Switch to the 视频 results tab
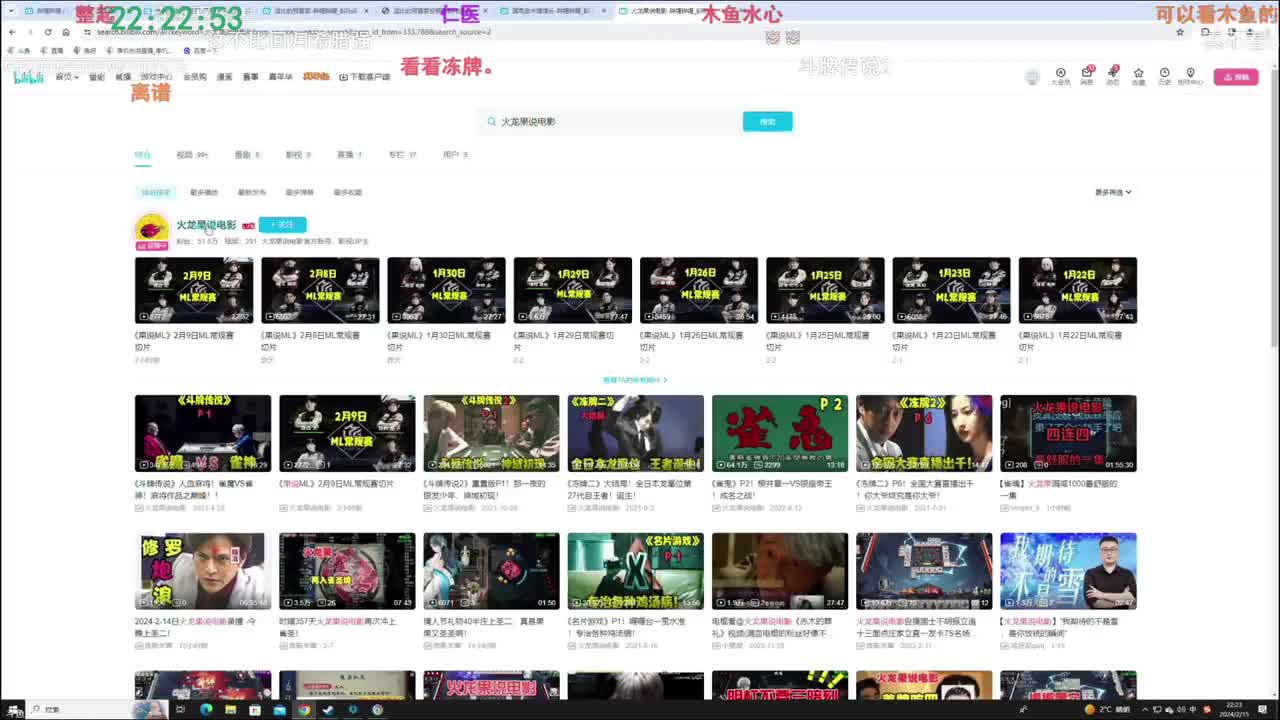Viewport: 1280px width, 720px height. pos(192,155)
